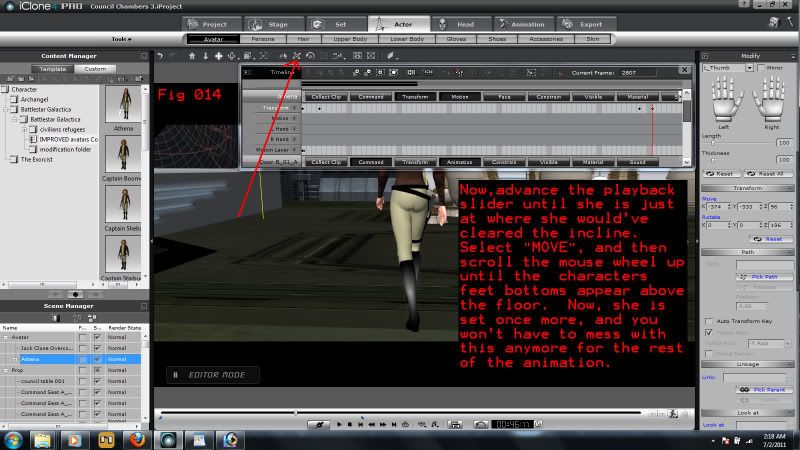This screenshot has height=450, width=800.
Task: Open Timeline zoom-in icon
Action: click(x=357, y=73)
